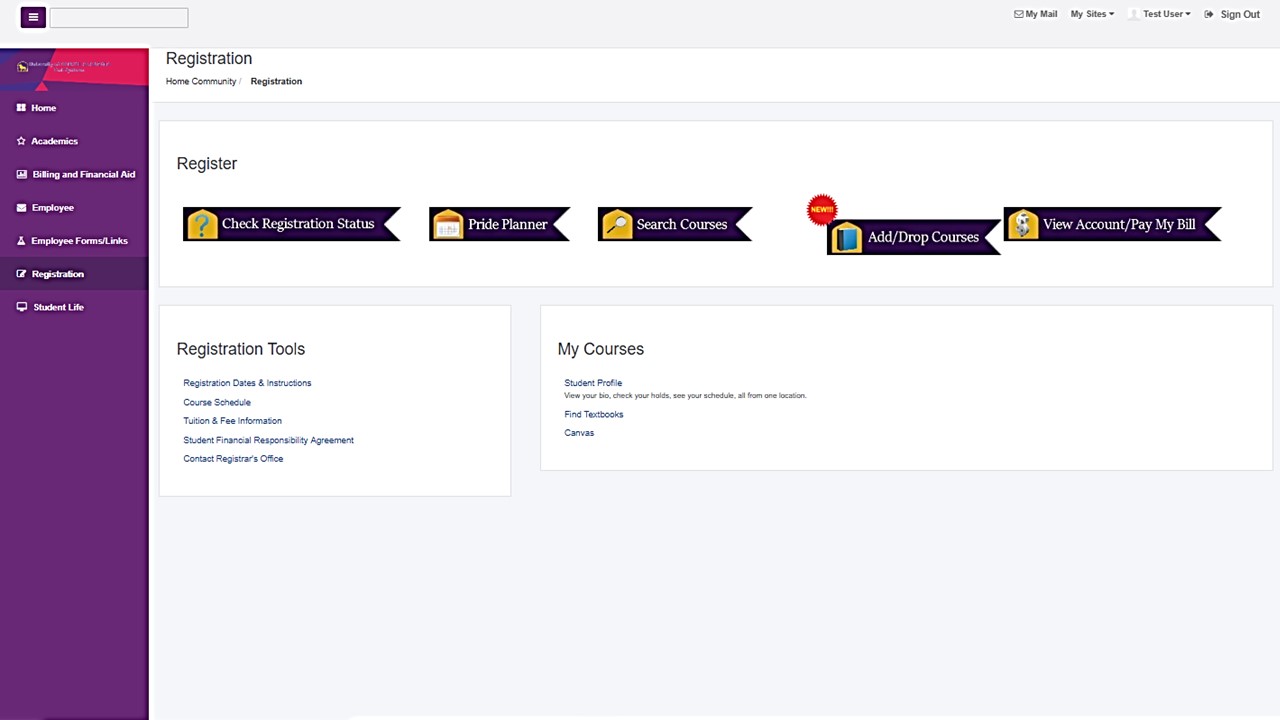
Task: Open the Find Textbooks link
Action: tap(593, 414)
